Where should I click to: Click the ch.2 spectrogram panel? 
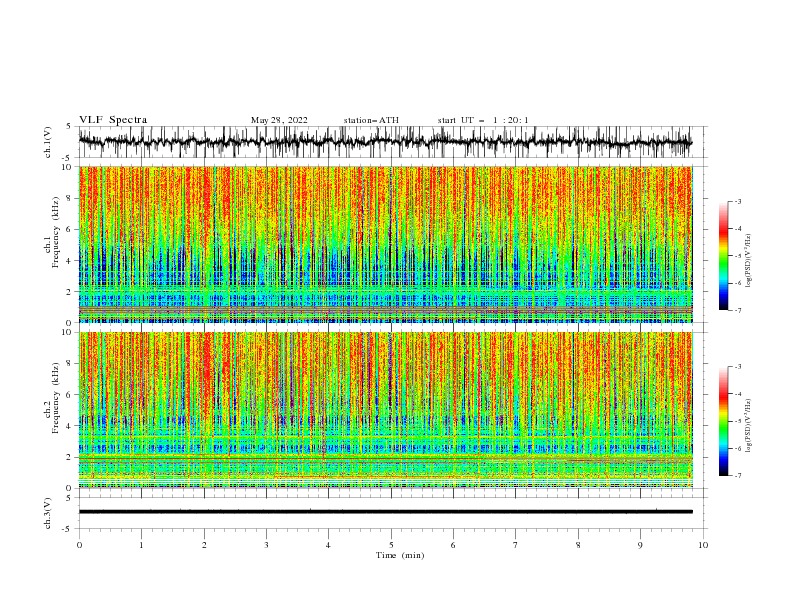pos(385,410)
